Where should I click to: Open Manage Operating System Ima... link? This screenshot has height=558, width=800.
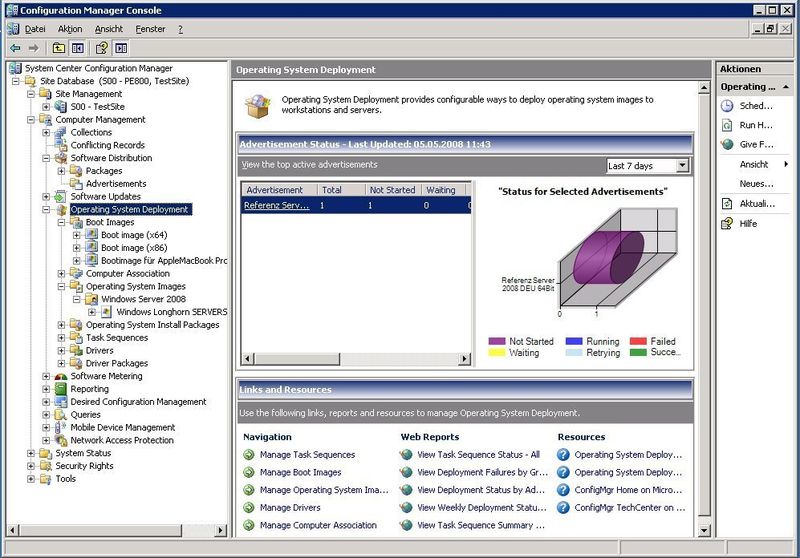[324, 490]
